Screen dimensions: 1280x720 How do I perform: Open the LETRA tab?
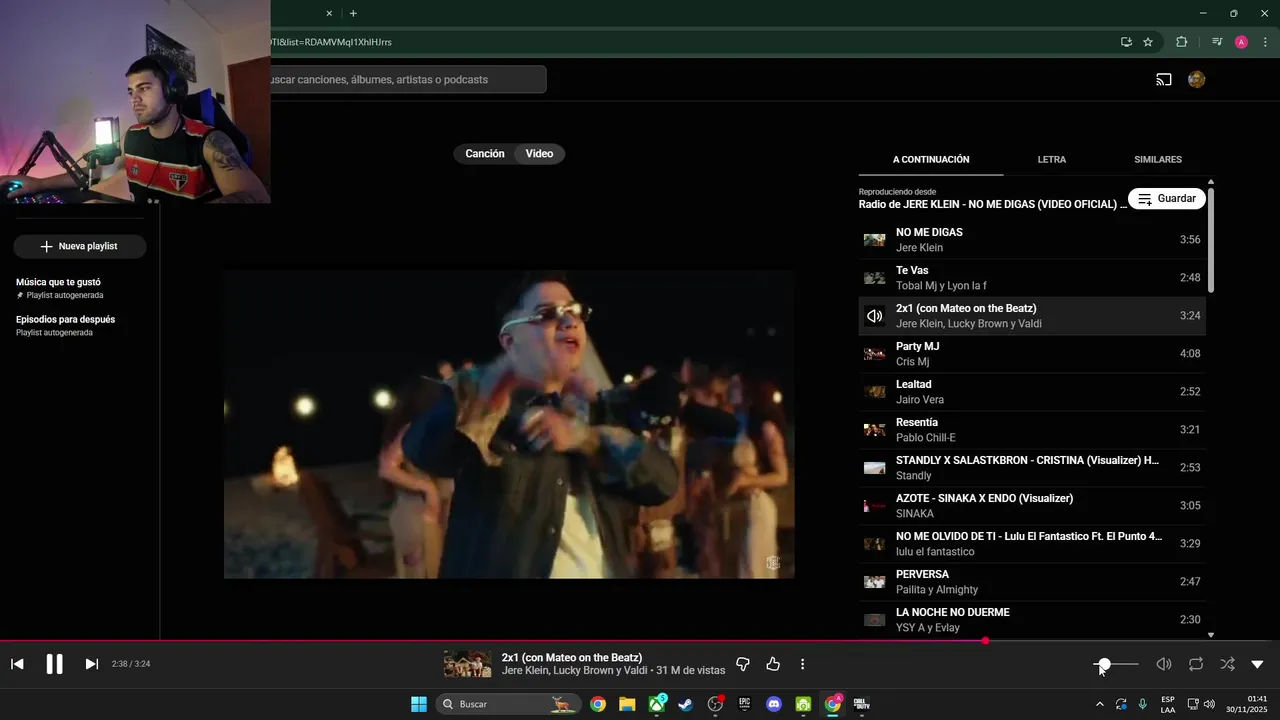tap(1052, 159)
